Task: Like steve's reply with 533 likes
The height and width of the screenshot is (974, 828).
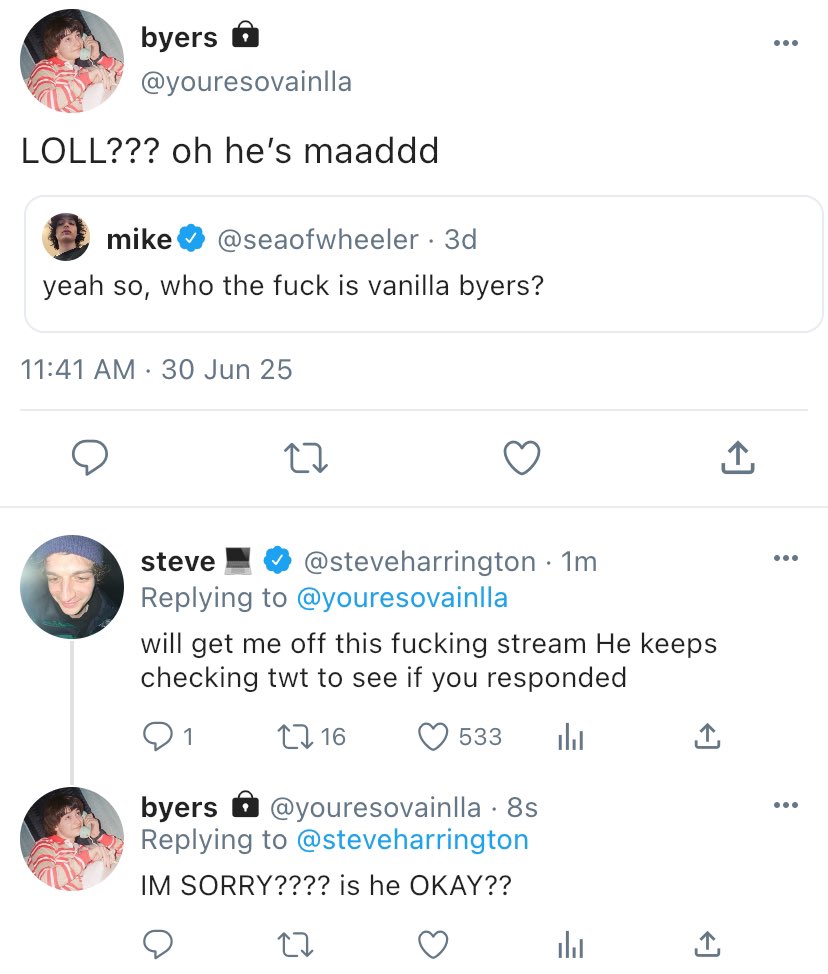Action: click(434, 737)
